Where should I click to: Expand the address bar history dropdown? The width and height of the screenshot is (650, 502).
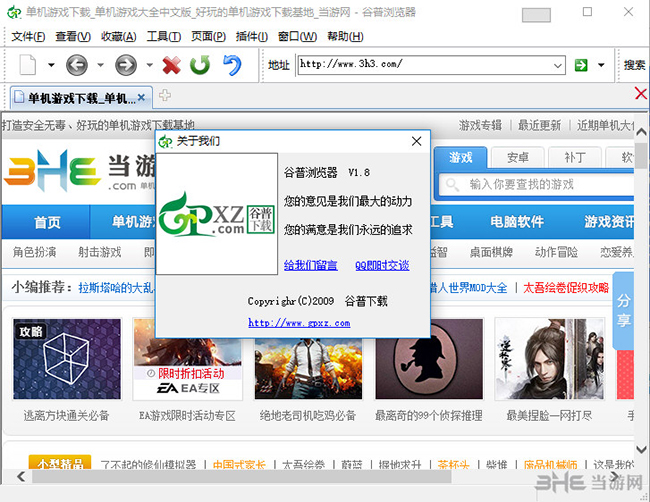click(x=558, y=65)
